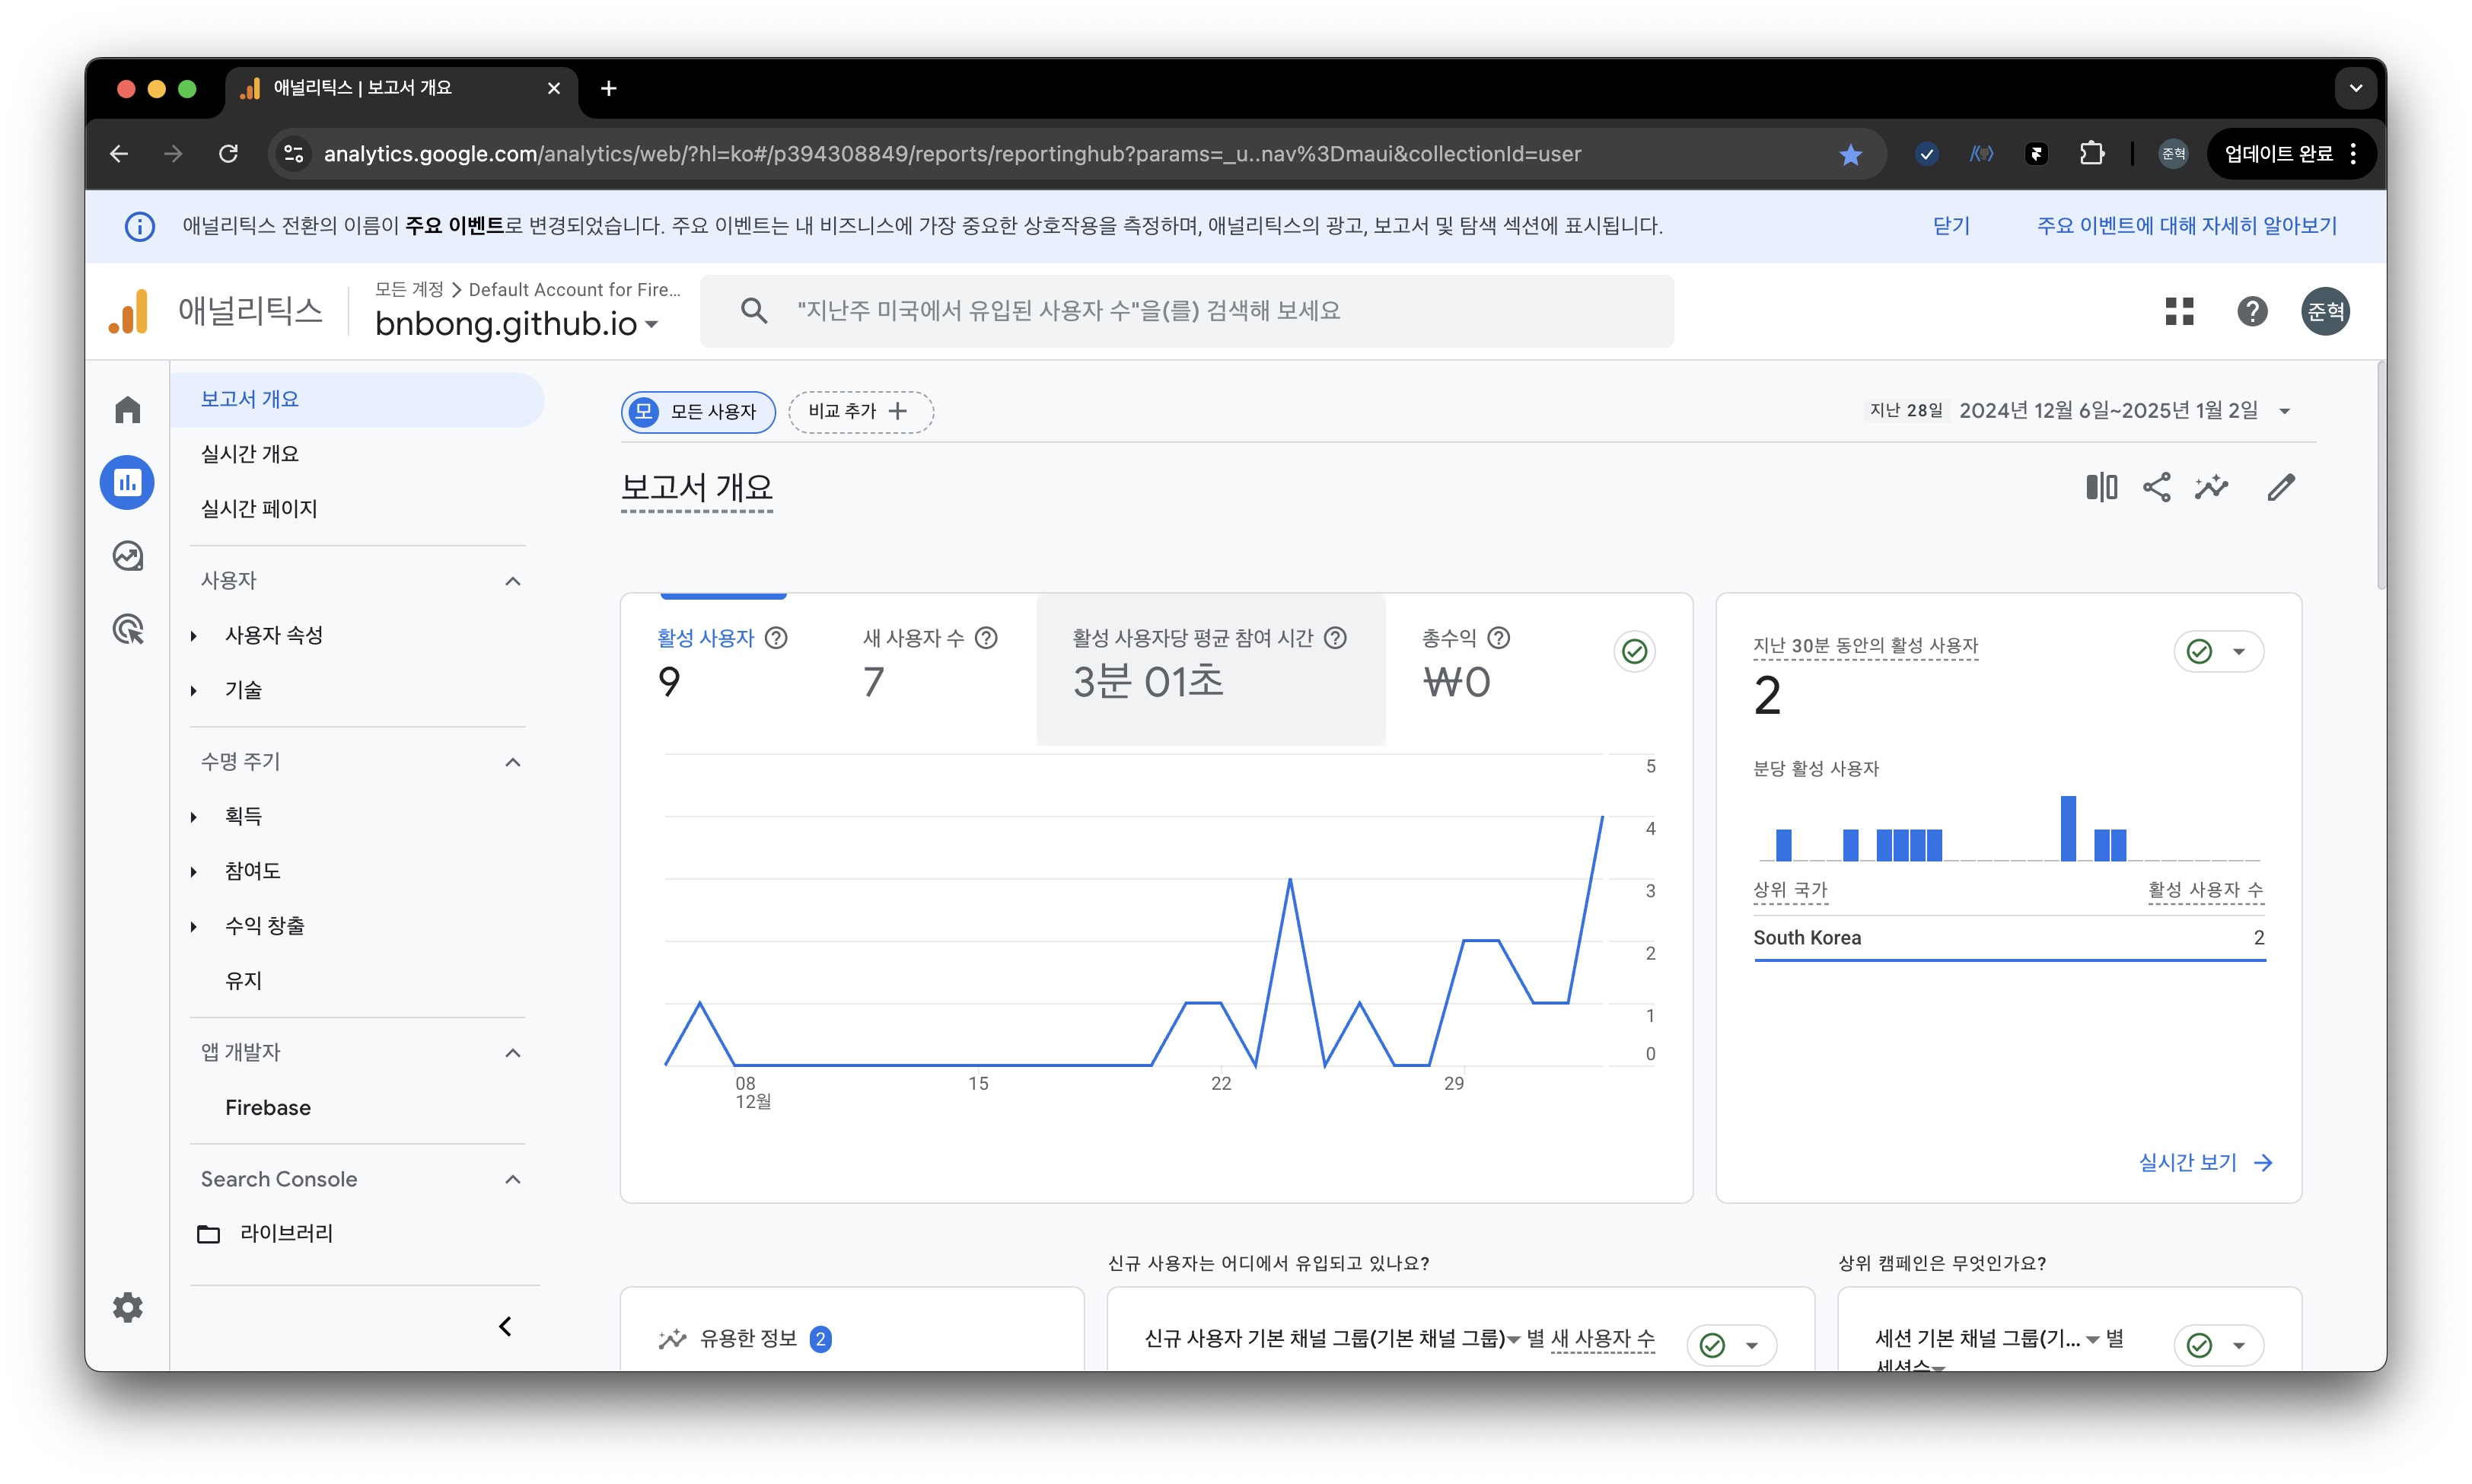Image resolution: width=2472 pixels, height=1484 pixels.
Task: Expand the 기술 tree item
Action: 194,690
